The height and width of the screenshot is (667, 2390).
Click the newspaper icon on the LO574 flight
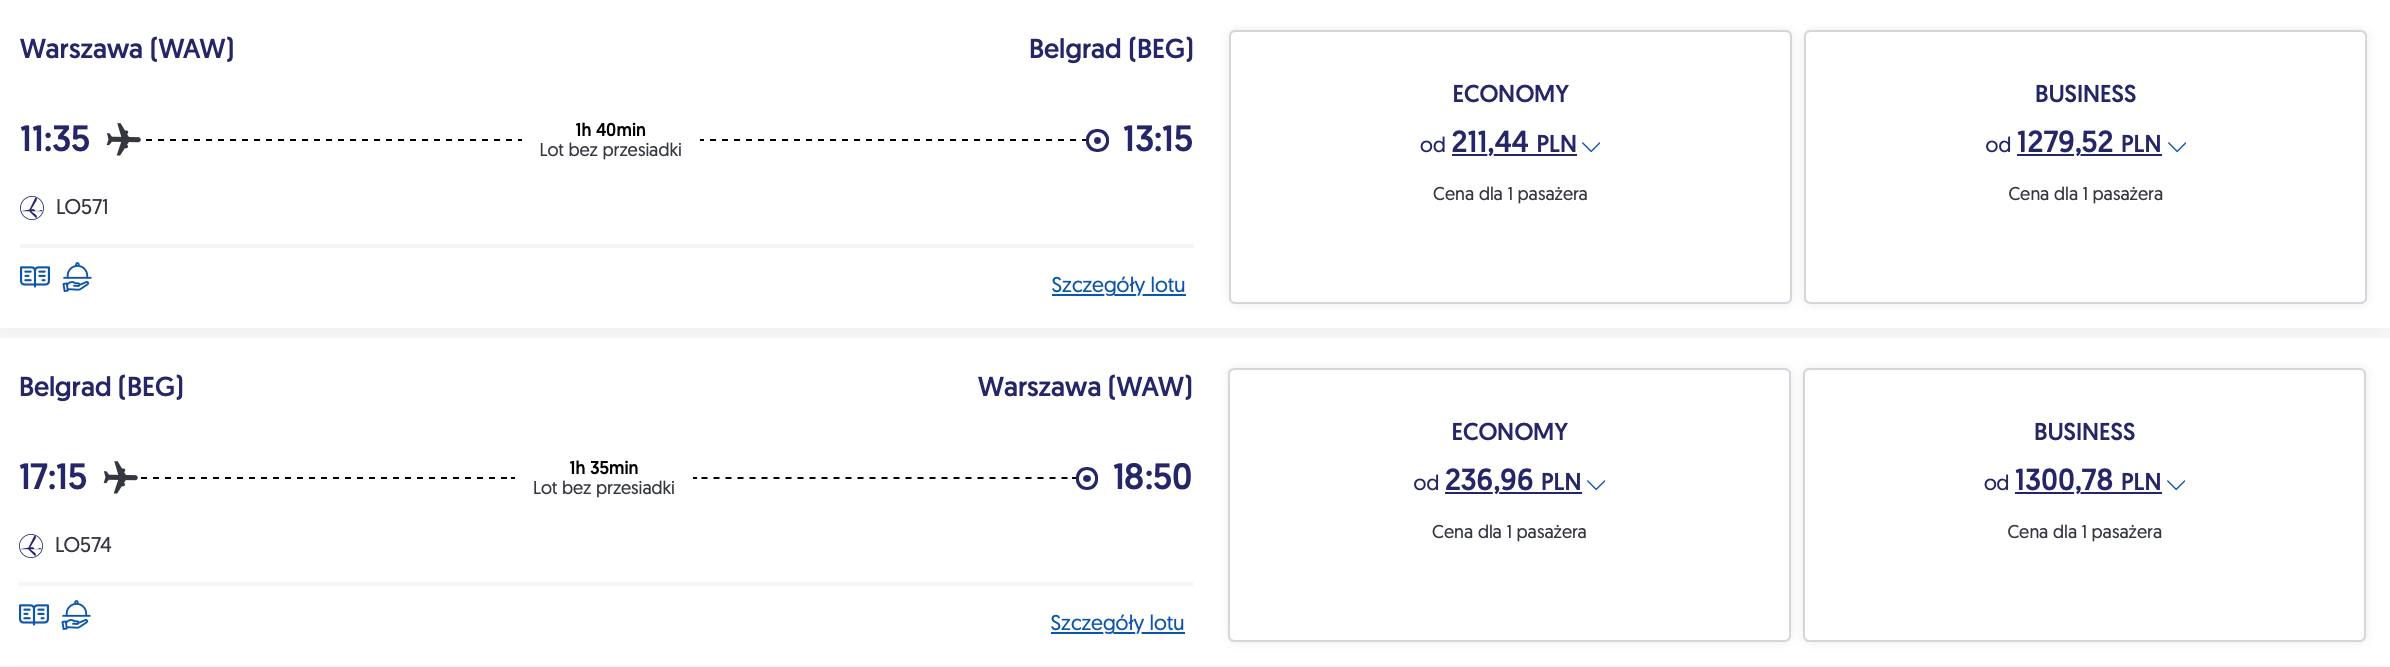point(34,615)
